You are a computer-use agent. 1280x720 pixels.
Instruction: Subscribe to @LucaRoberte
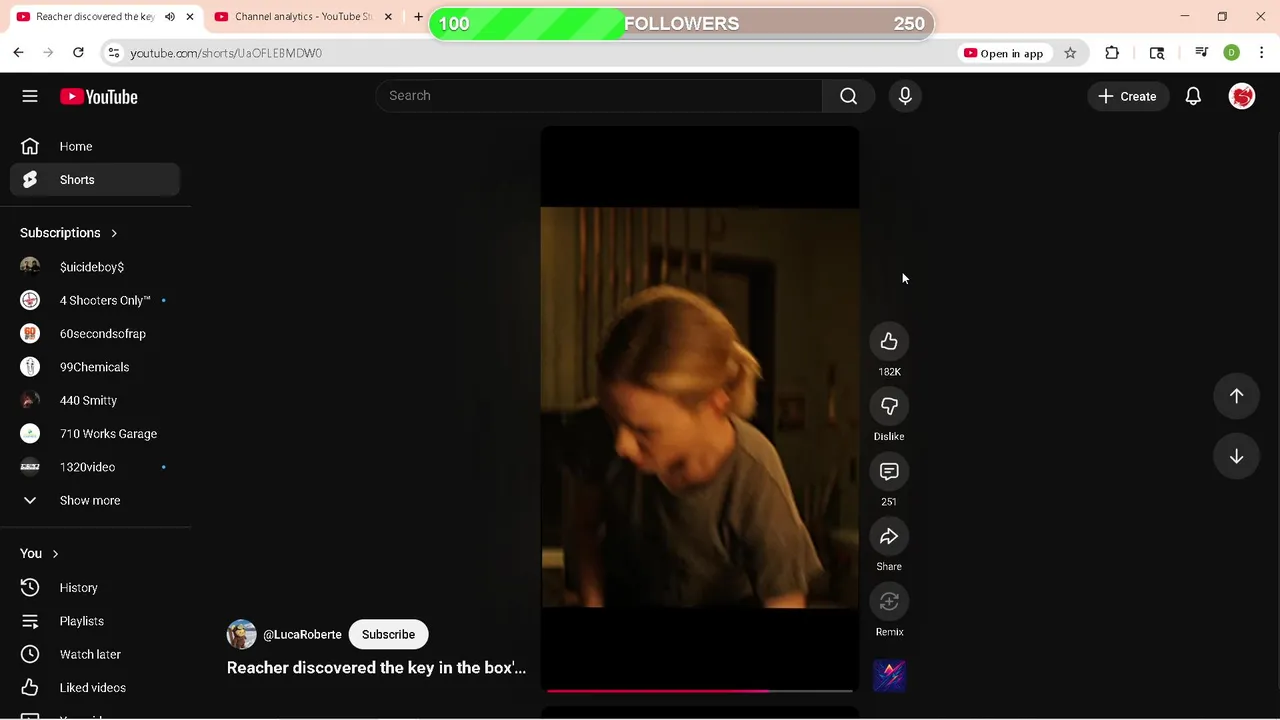point(388,634)
